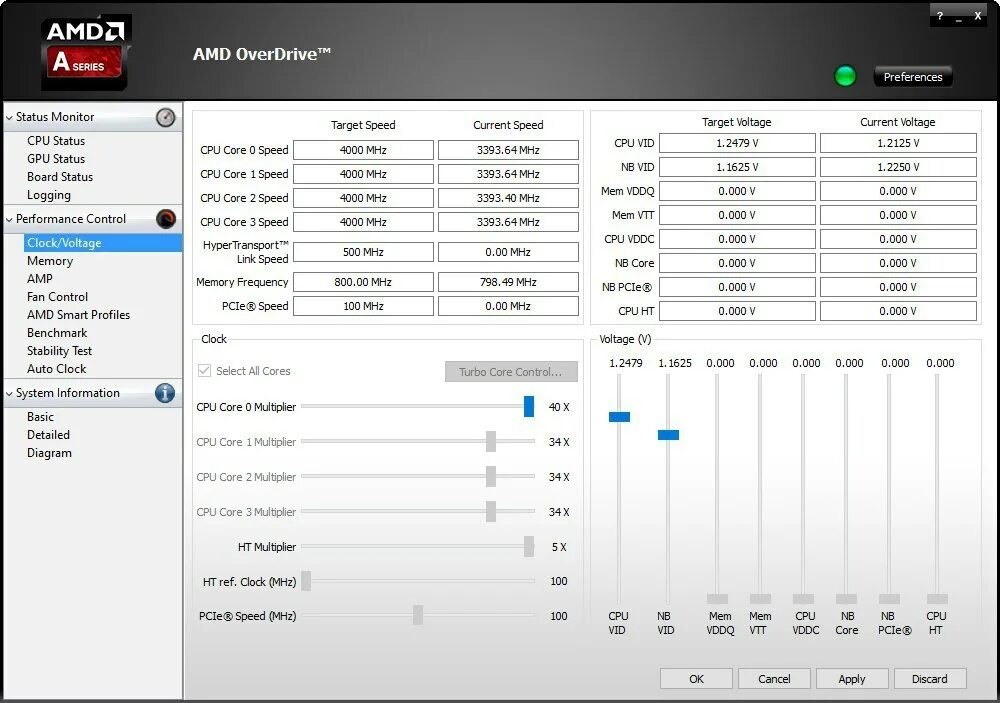The image size is (1000, 703).
Task: Click the 5 X HT multiplier value
Action: pyautogui.click(x=559, y=547)
